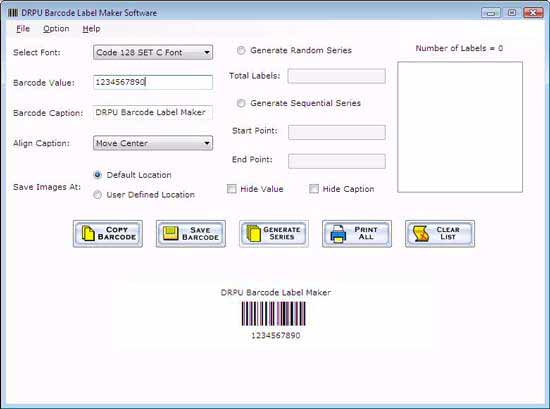Click the Start Point input field
The height and width of the screenshot is (409, 550).
pyautogui.click(x=337, y=132)
